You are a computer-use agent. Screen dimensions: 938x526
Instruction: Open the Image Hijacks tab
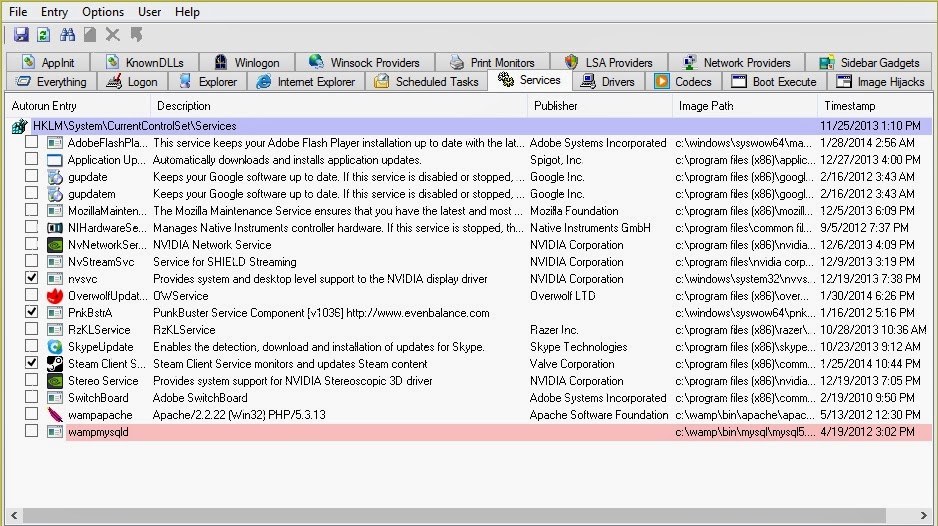(x=880, y=81)
